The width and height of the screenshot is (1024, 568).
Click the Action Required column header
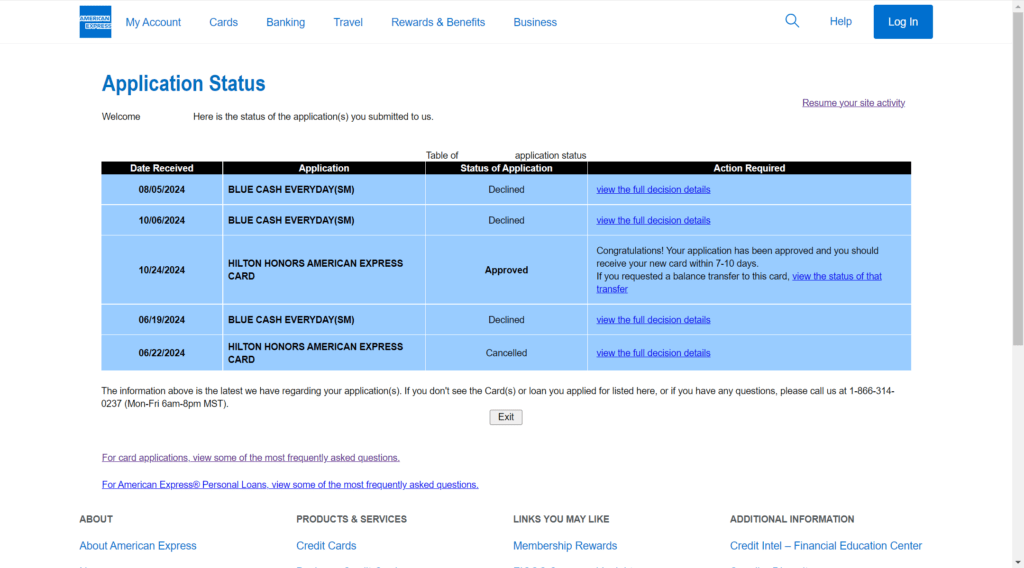(749, 168)
